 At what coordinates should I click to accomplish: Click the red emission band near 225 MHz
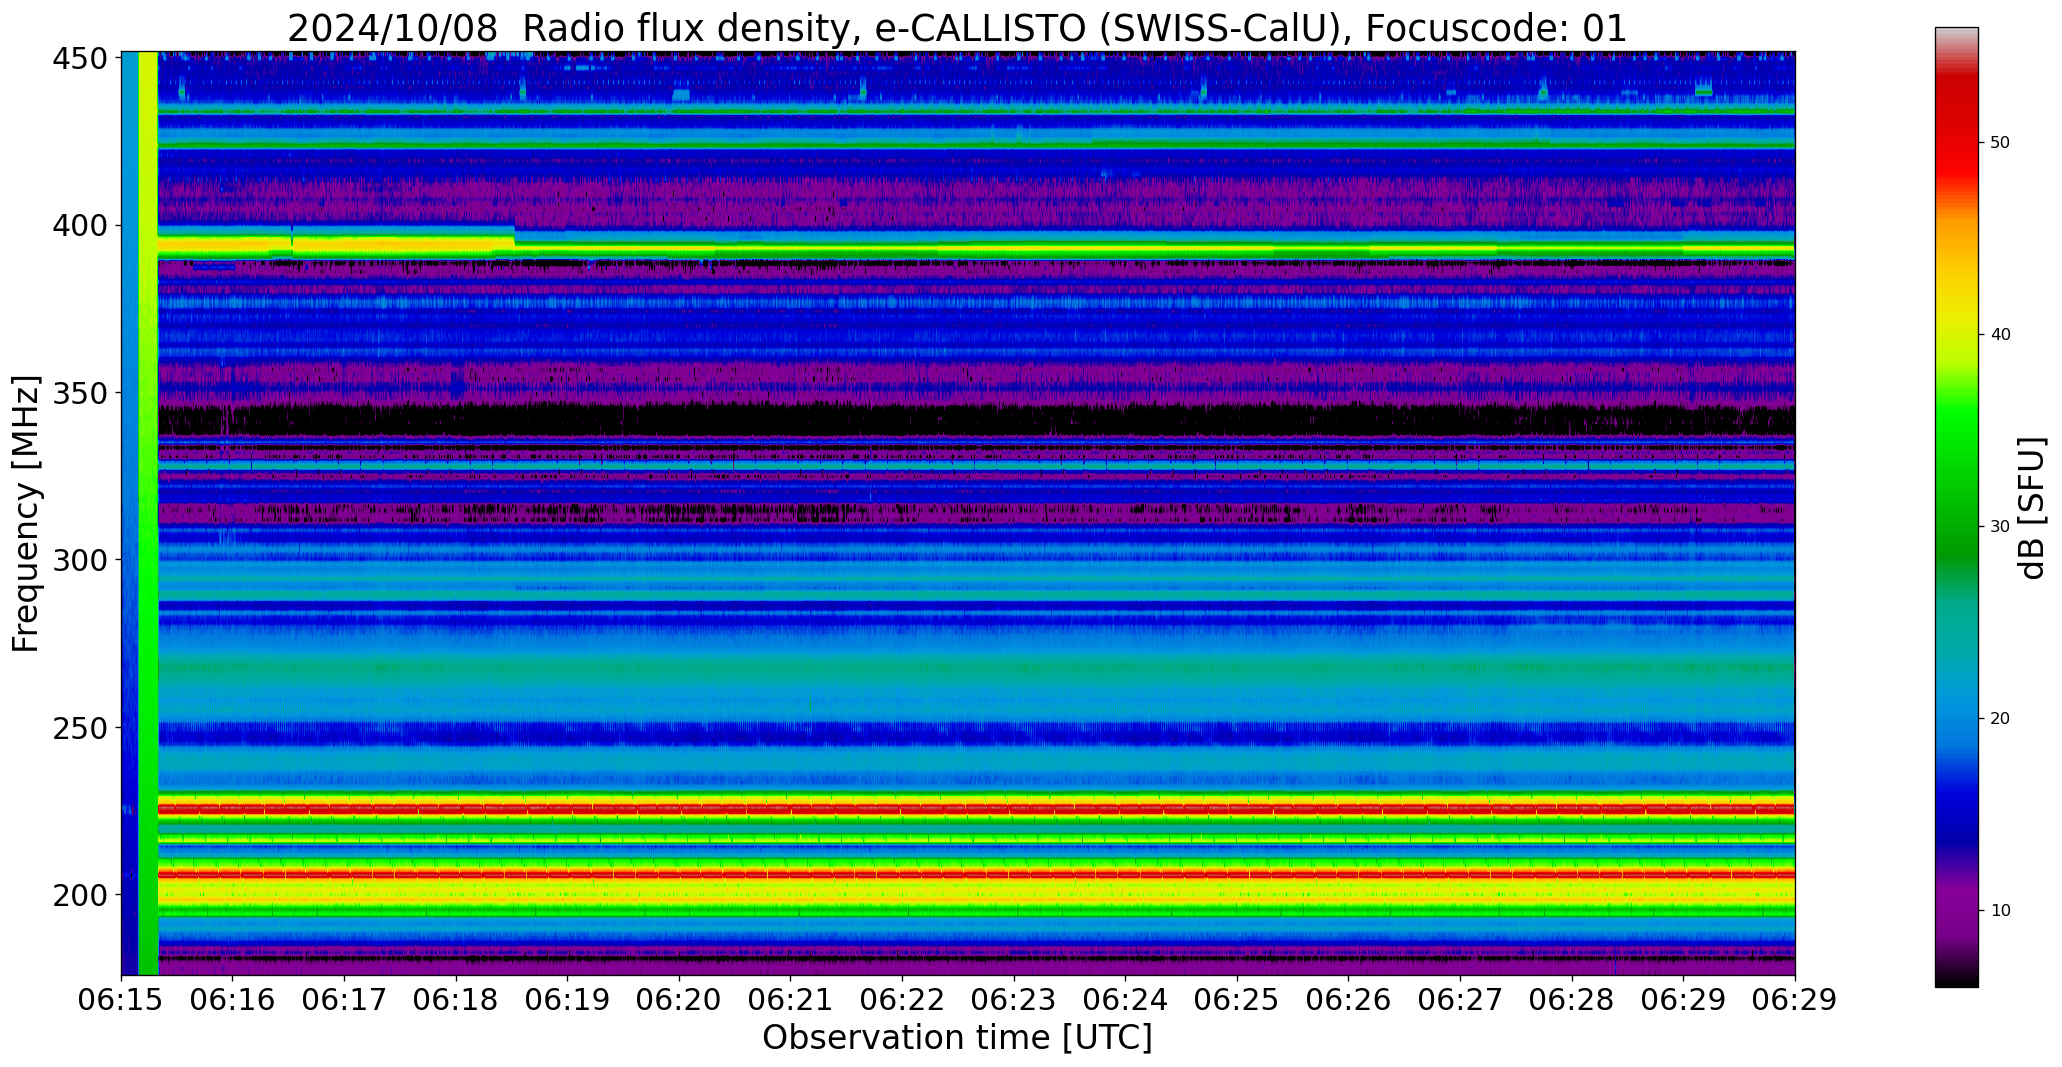[976, 808]
